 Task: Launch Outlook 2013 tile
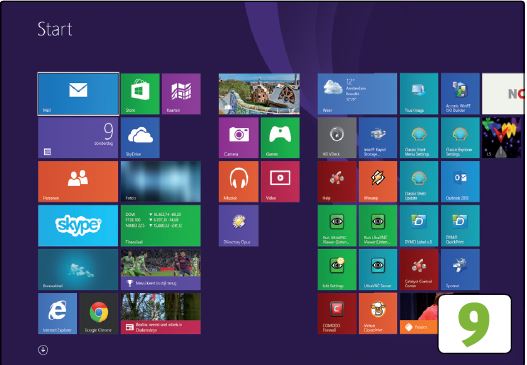coord(460,181)
